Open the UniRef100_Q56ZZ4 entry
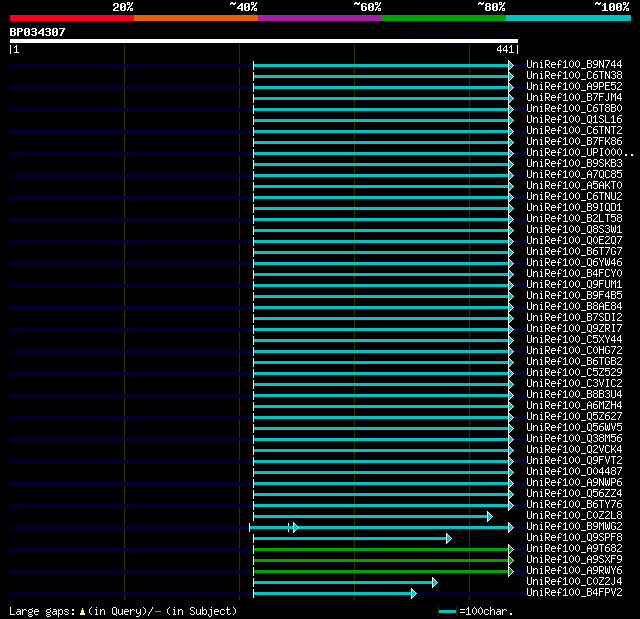This screenshot has height=619, width=640. [574, 494]
